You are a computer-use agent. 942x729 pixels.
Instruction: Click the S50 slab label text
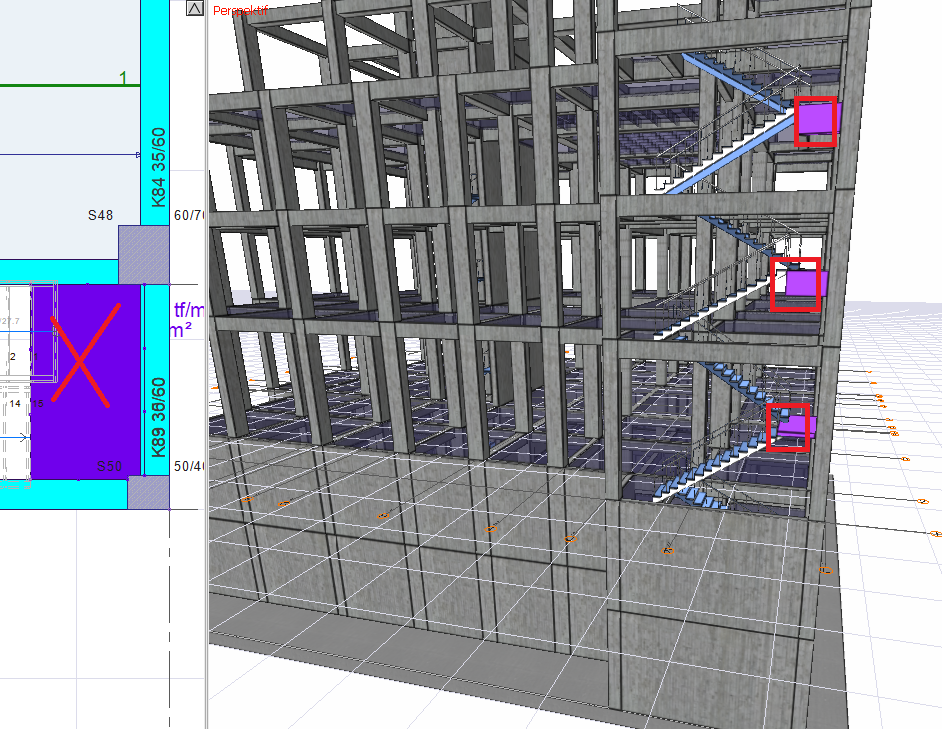(109, 466)
